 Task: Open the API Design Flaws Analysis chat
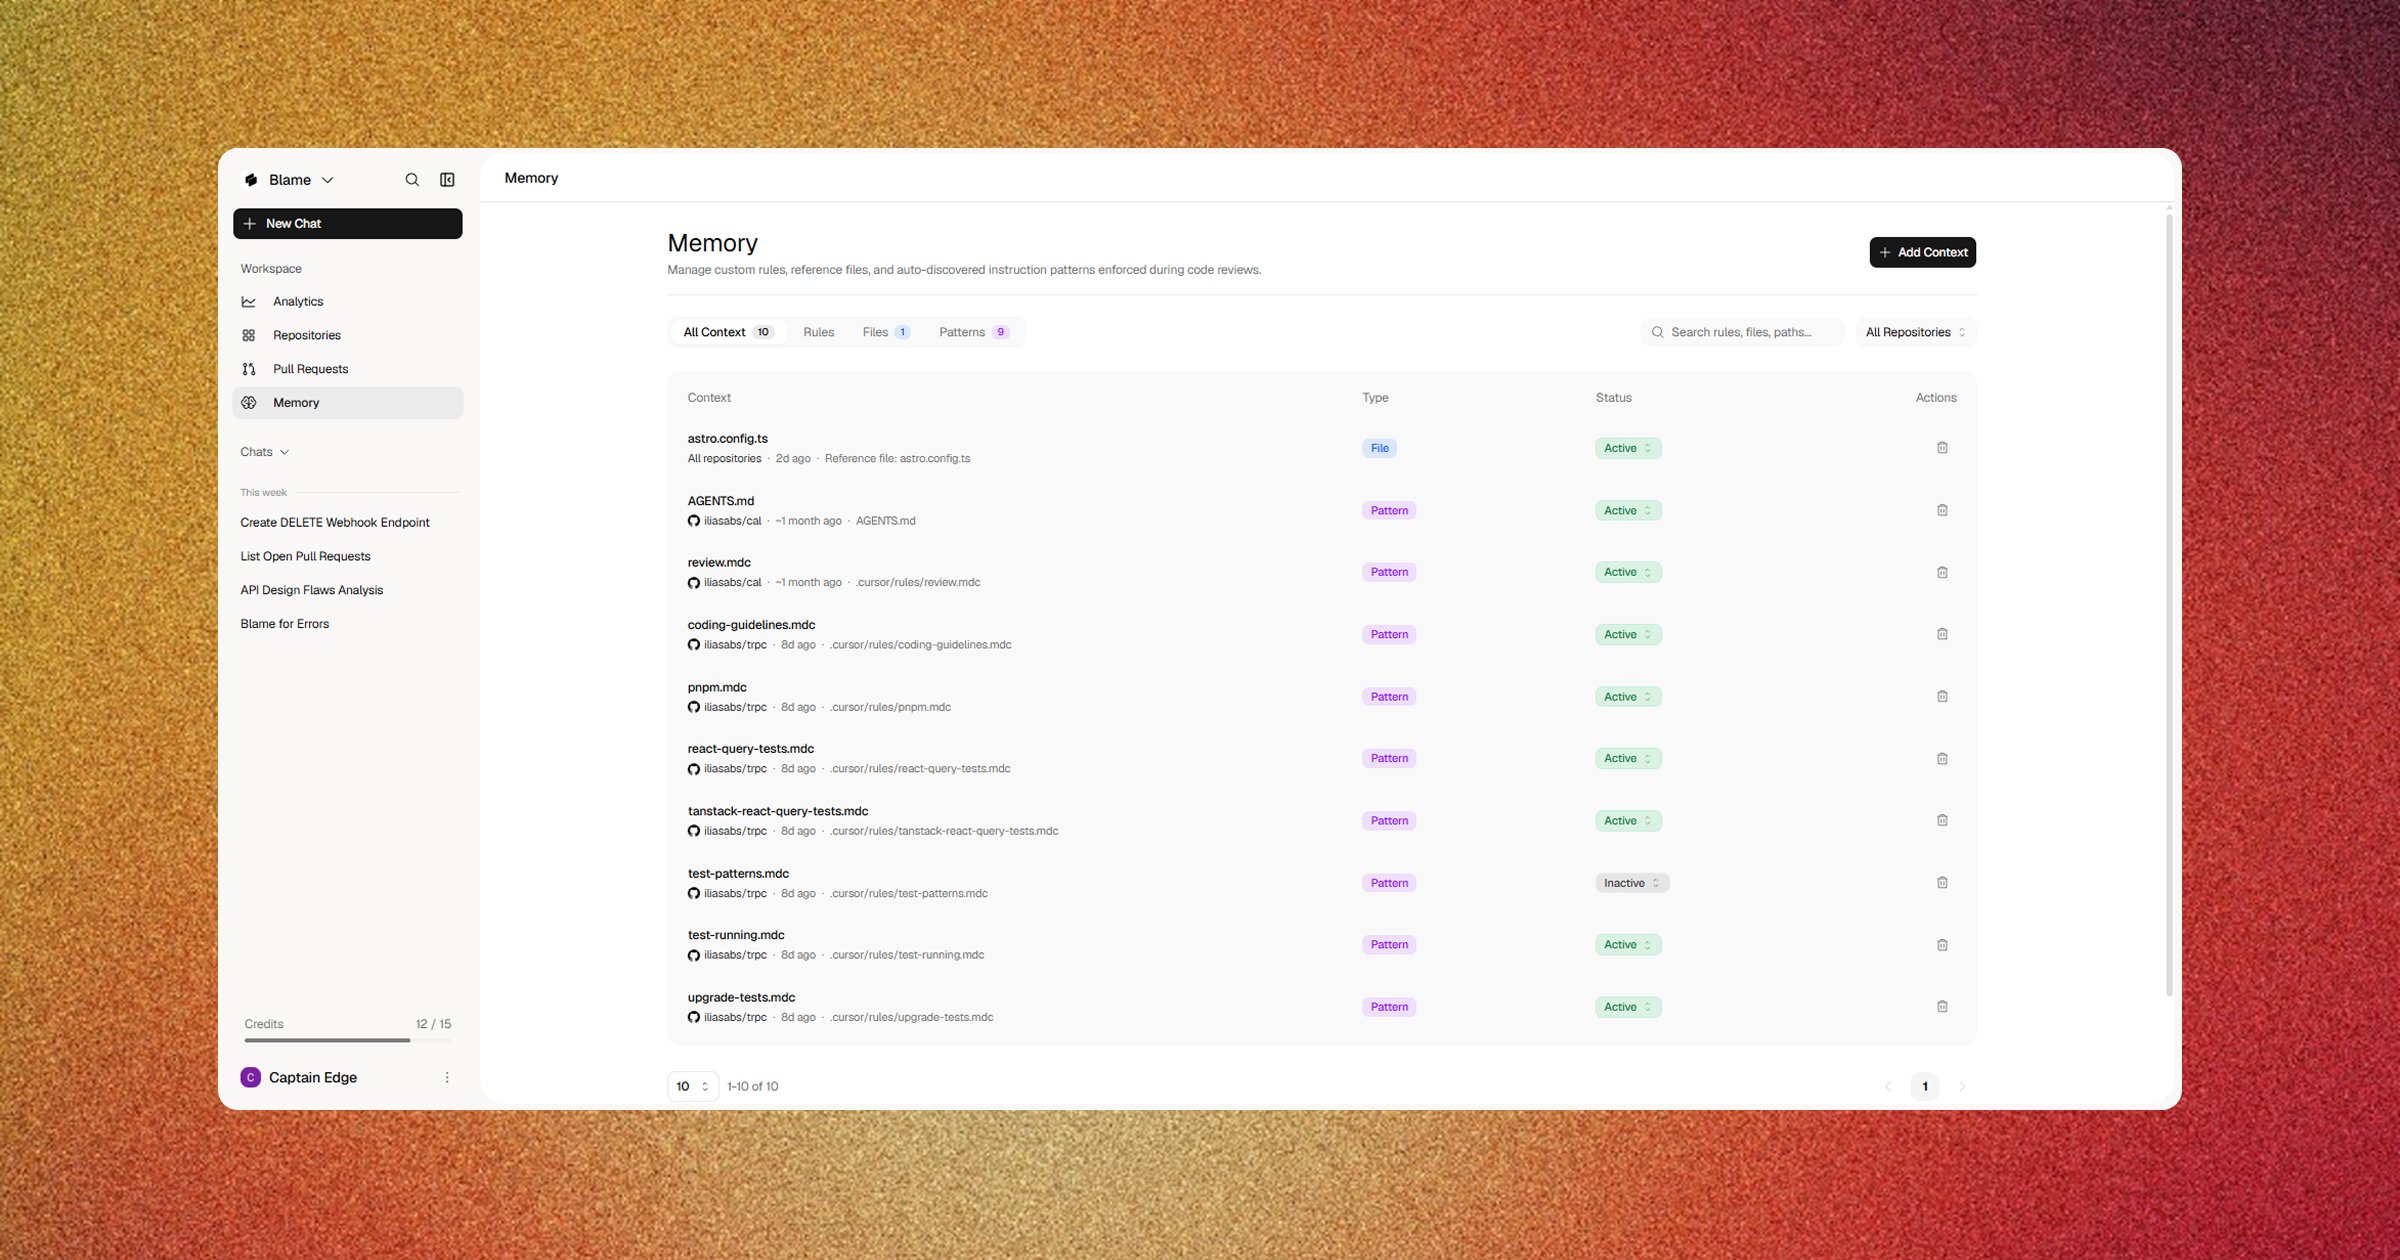coord(312,590)
